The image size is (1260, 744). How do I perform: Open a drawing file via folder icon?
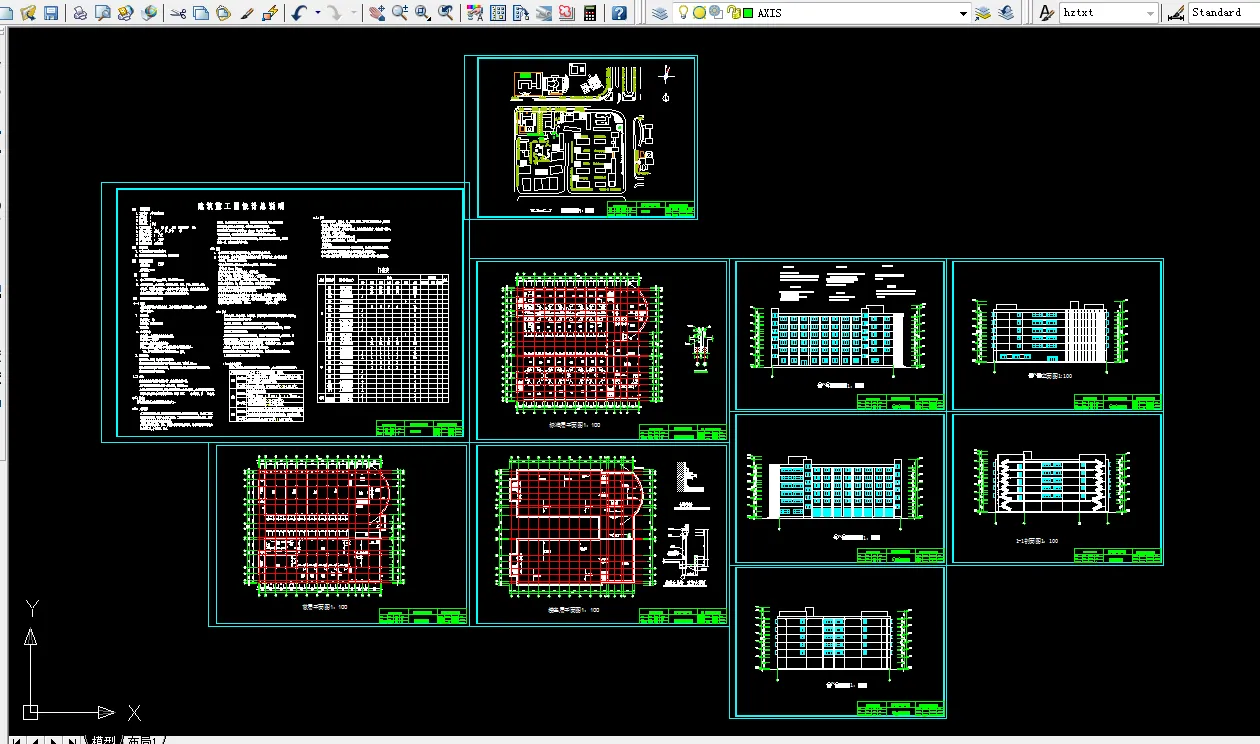[29, 13]
